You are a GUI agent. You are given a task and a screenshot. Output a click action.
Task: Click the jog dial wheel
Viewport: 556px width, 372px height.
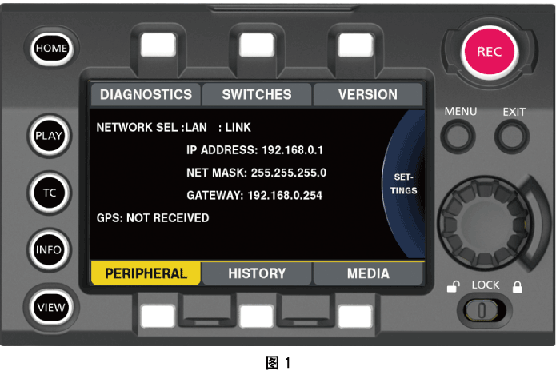[x=484, y=224]
